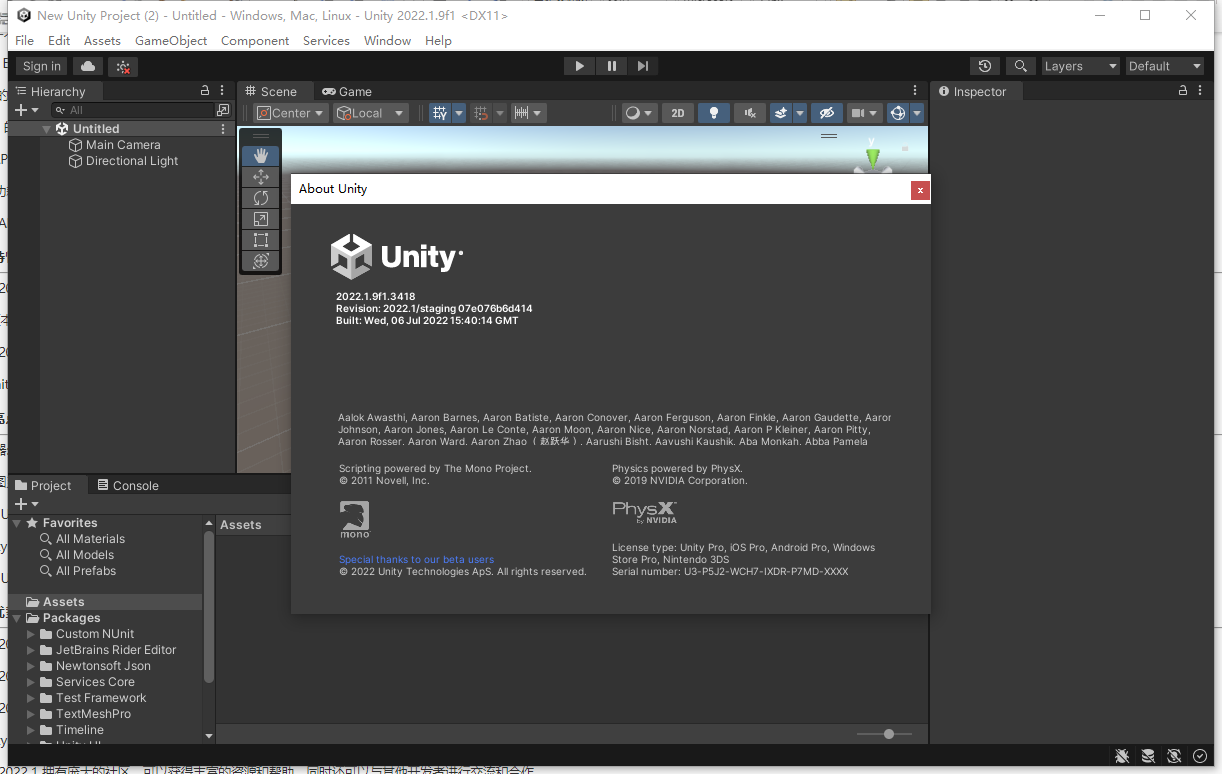Open the GameObject menu

tap(170, 40)
